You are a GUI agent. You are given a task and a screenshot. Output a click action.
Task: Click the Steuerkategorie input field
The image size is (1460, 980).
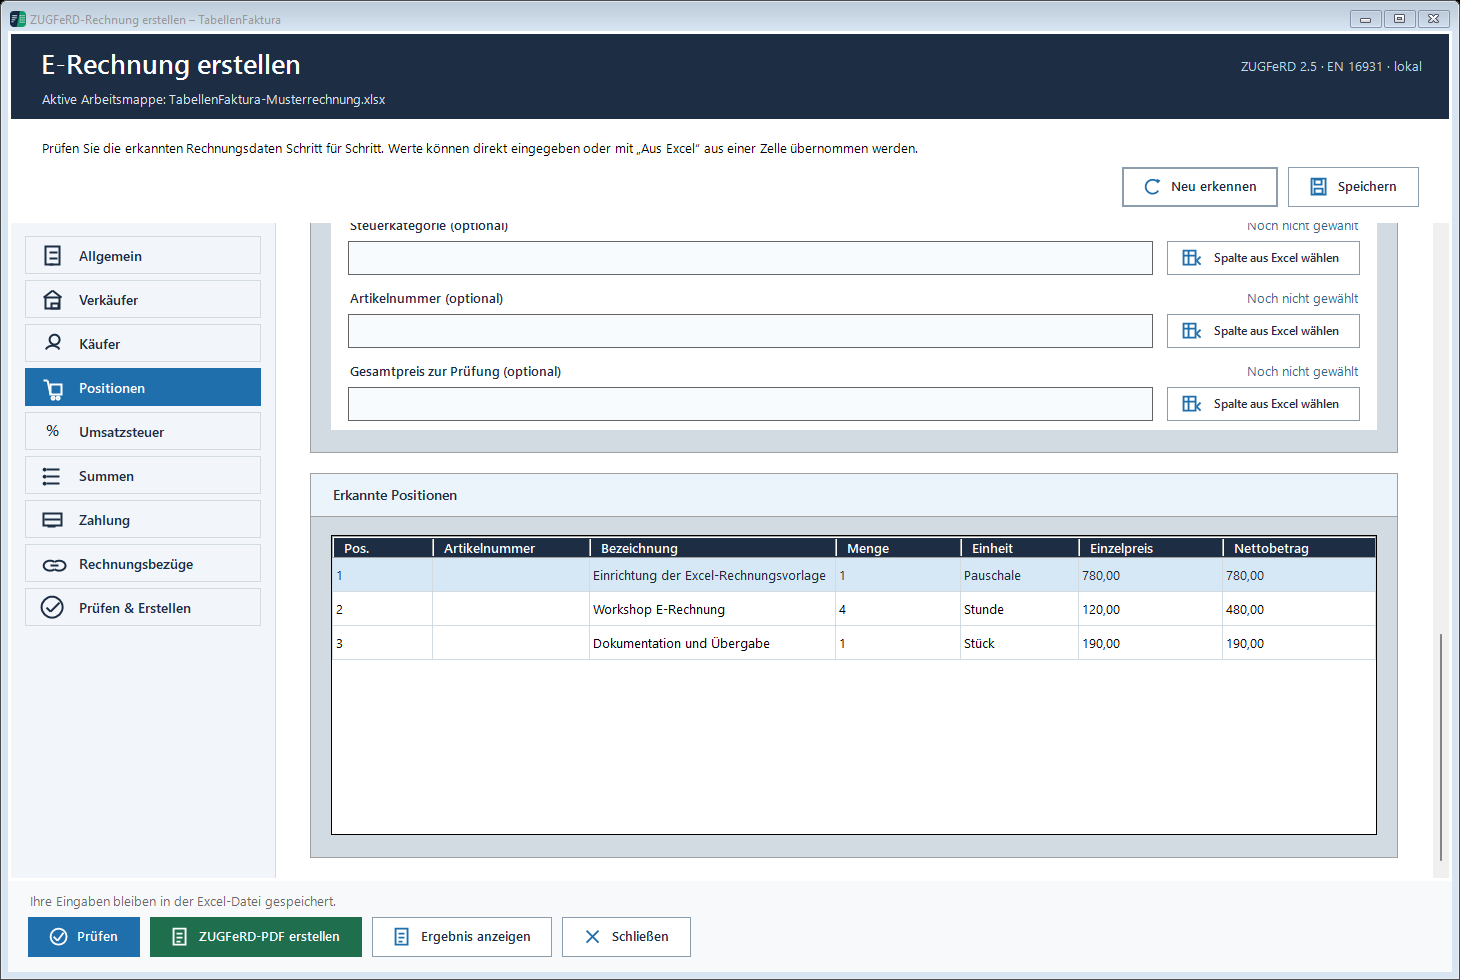click(750, 258)
